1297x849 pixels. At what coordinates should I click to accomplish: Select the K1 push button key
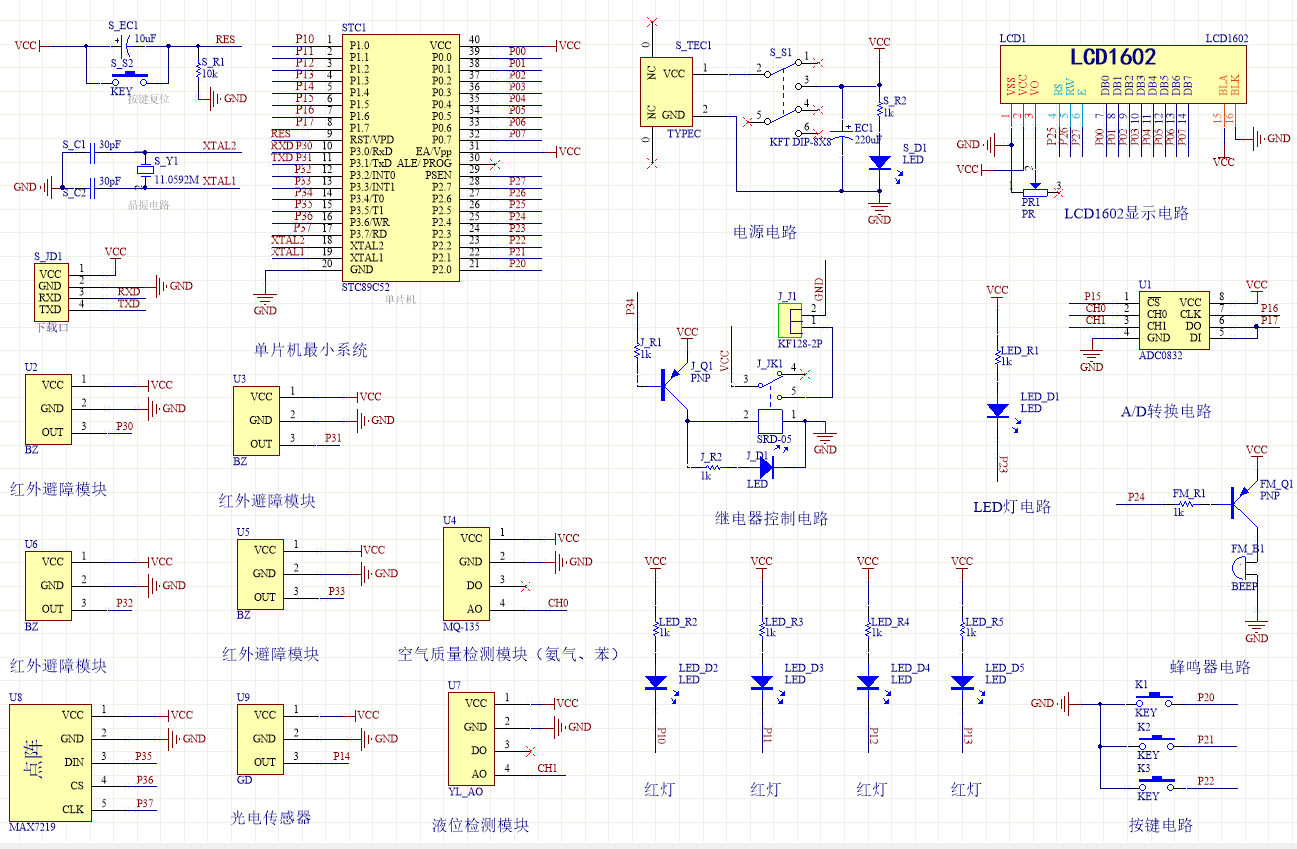(x=1158, y=697)
